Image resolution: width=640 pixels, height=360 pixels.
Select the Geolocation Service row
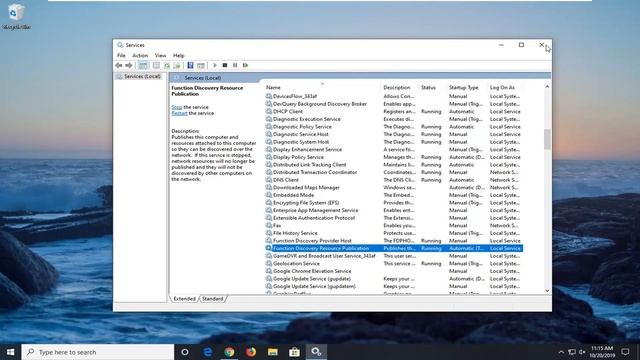[394, 264]
